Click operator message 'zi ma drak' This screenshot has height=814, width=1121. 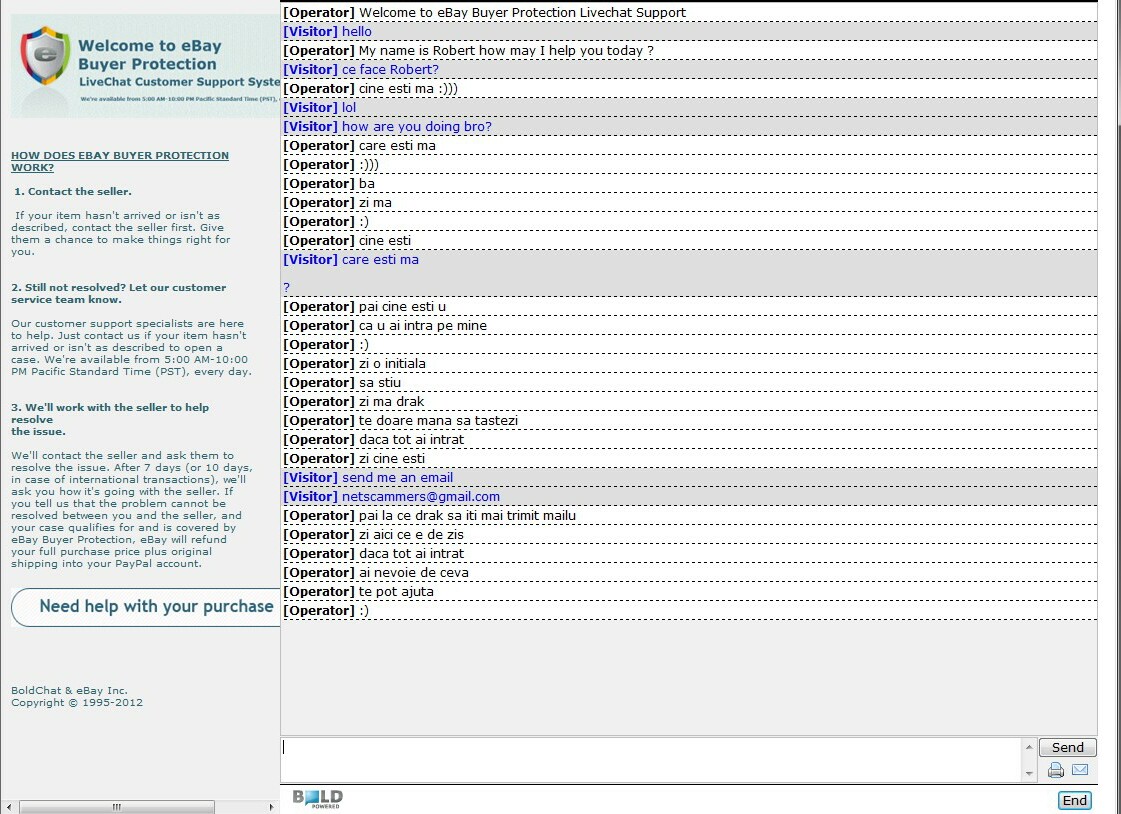pyautogui.click(x=391, y=402)
